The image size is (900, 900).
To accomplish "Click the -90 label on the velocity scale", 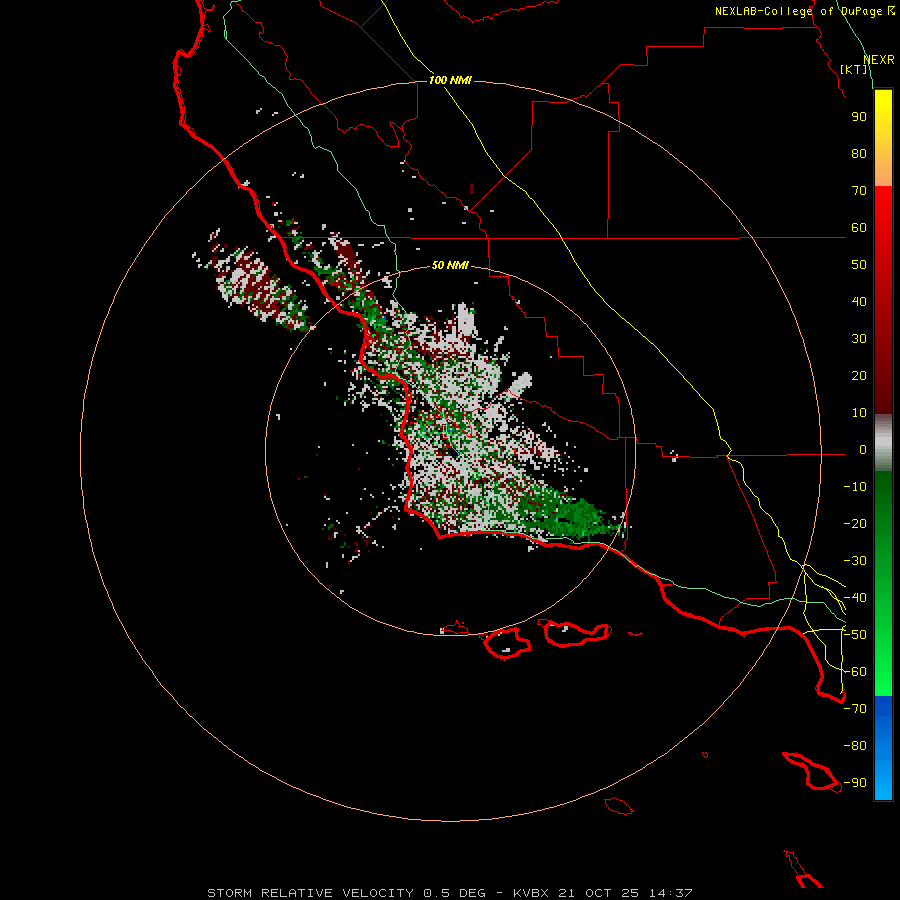I will [855, 783].
